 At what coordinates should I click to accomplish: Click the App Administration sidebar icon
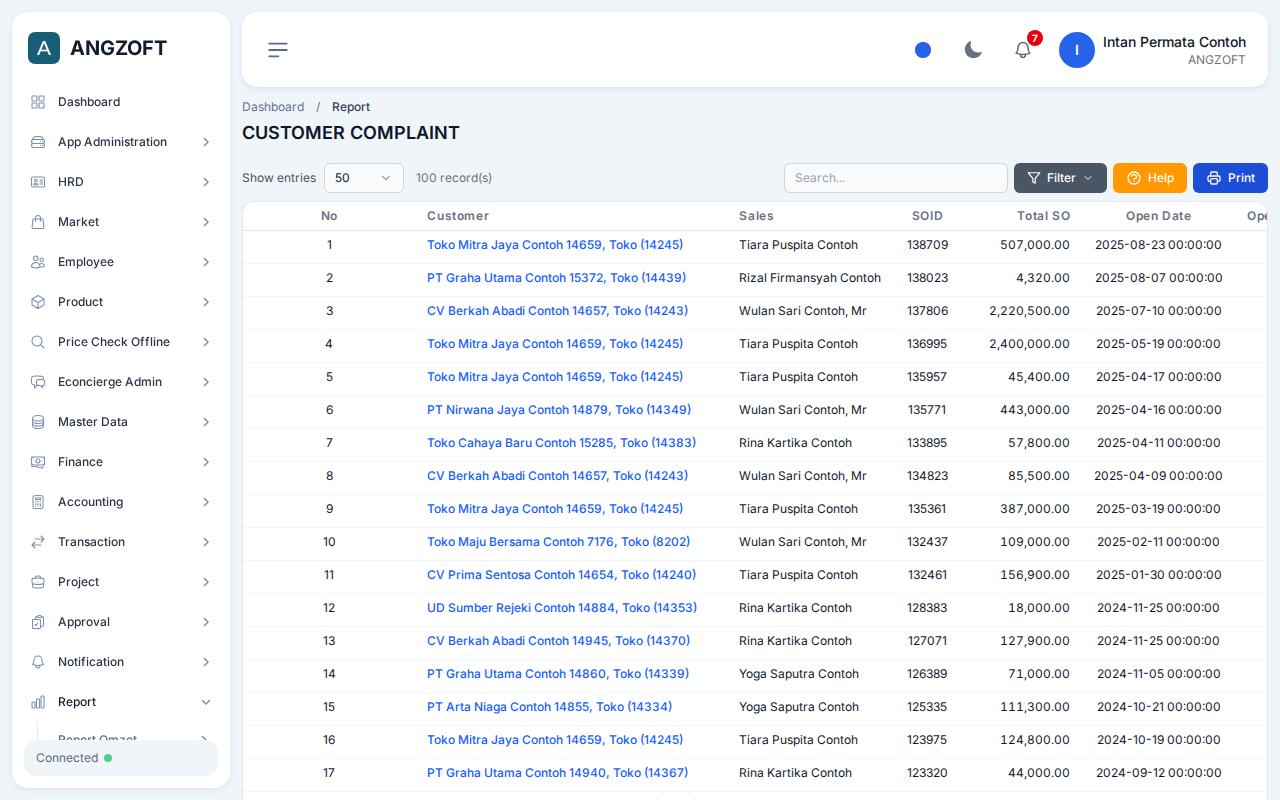coord(38,142)
